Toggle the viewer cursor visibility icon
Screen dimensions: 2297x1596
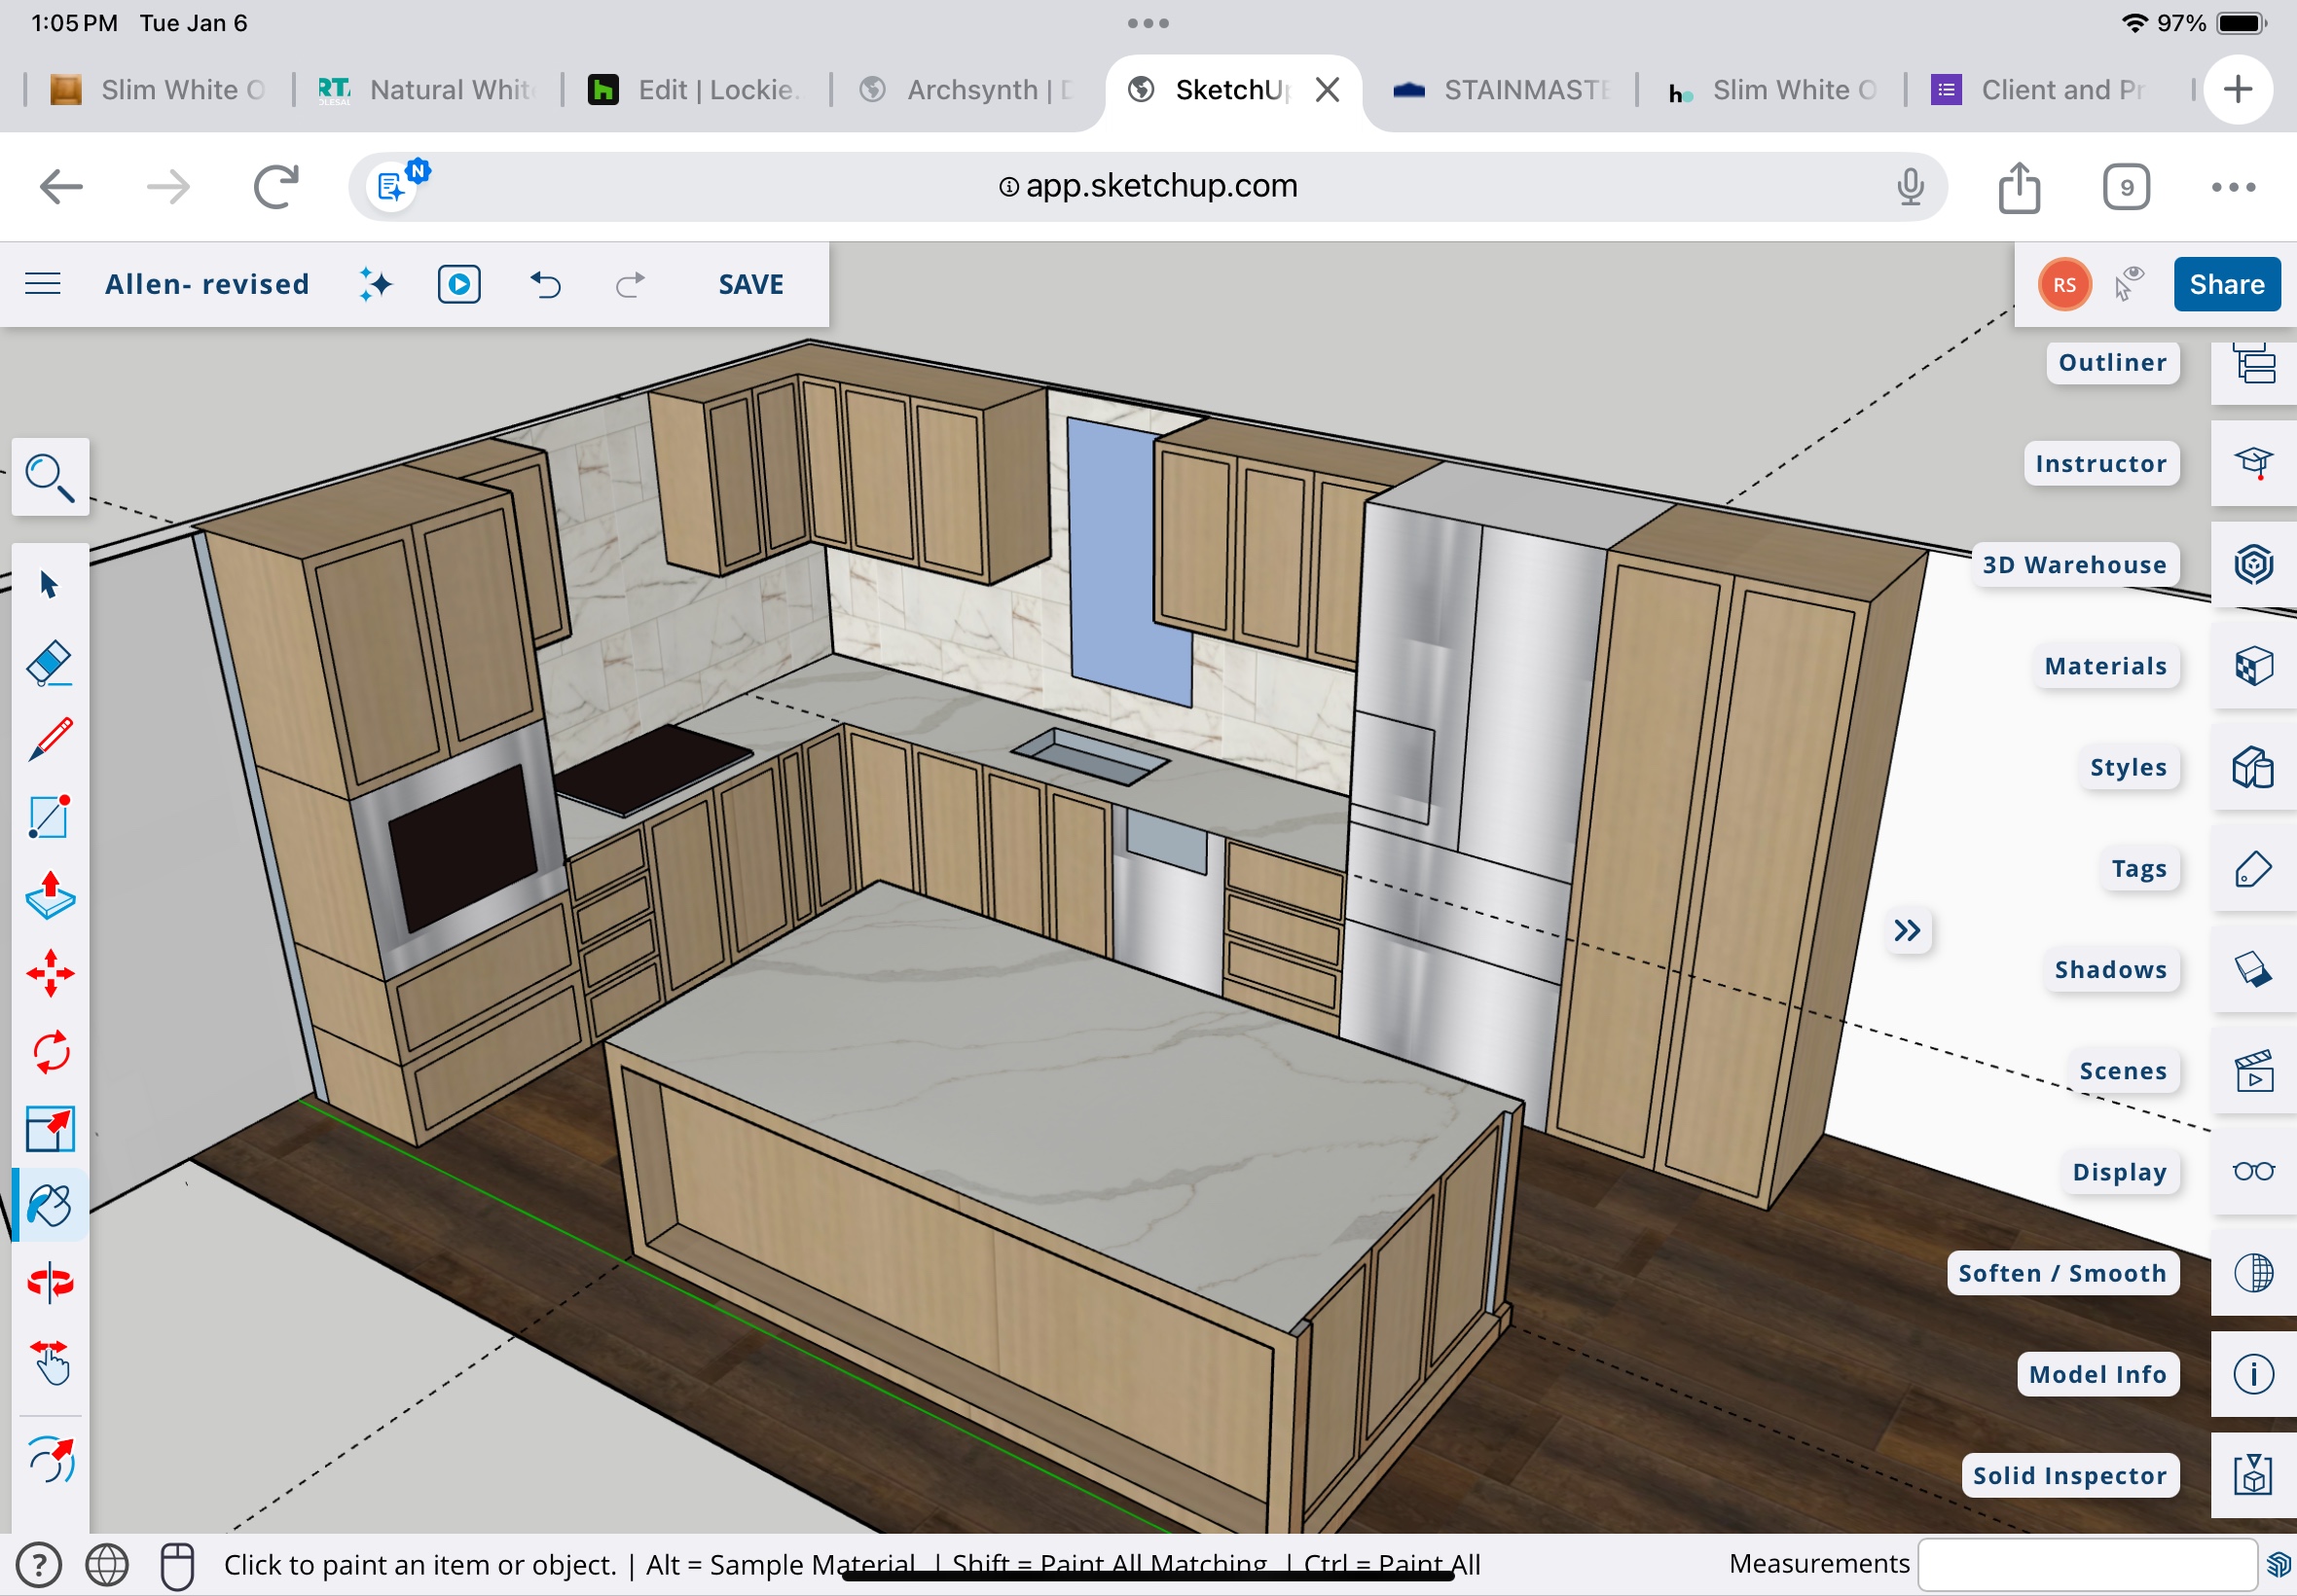click(x=2129, y=284)
